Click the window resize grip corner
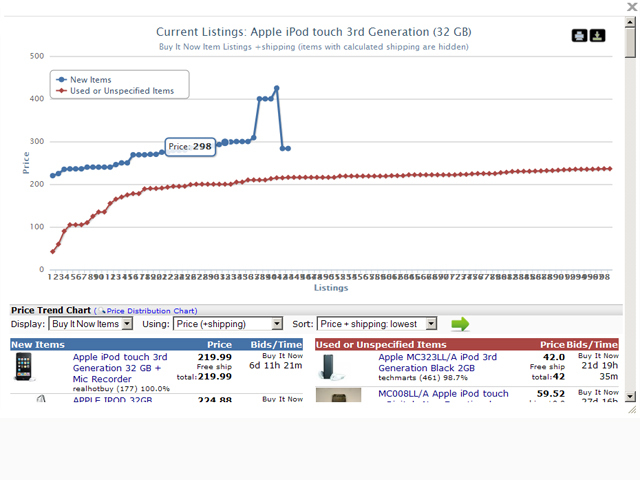This screenshot has width=640, height=480. click(x=632, y=409)
